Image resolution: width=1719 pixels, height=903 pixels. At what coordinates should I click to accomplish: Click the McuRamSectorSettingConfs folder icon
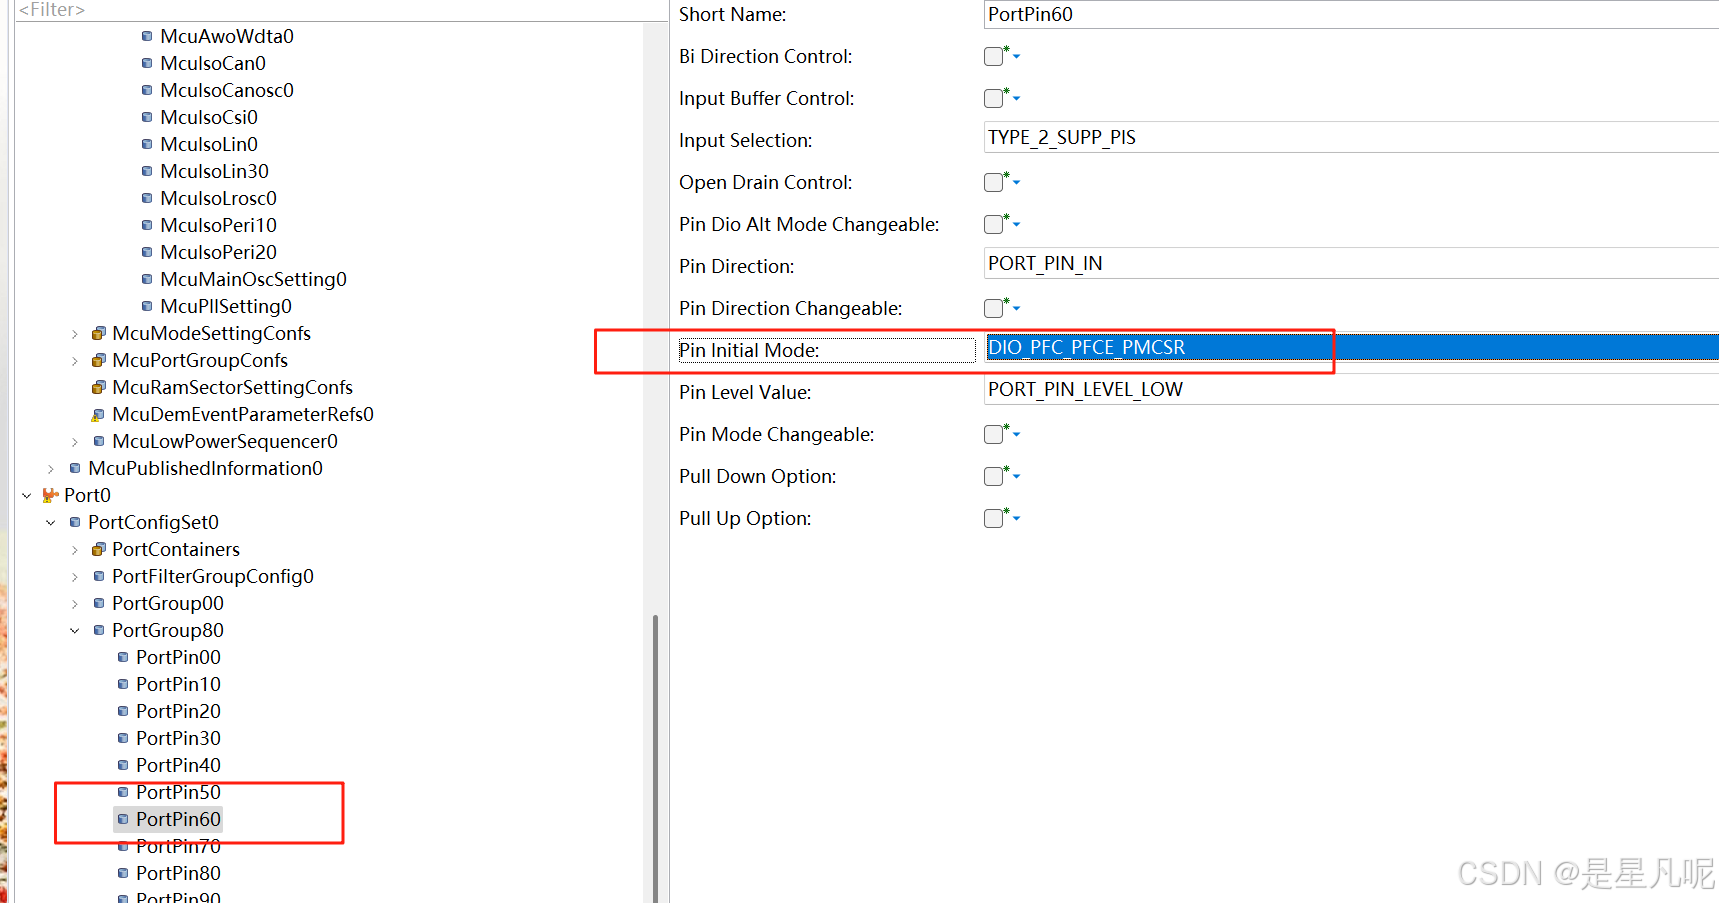point(99,387)
